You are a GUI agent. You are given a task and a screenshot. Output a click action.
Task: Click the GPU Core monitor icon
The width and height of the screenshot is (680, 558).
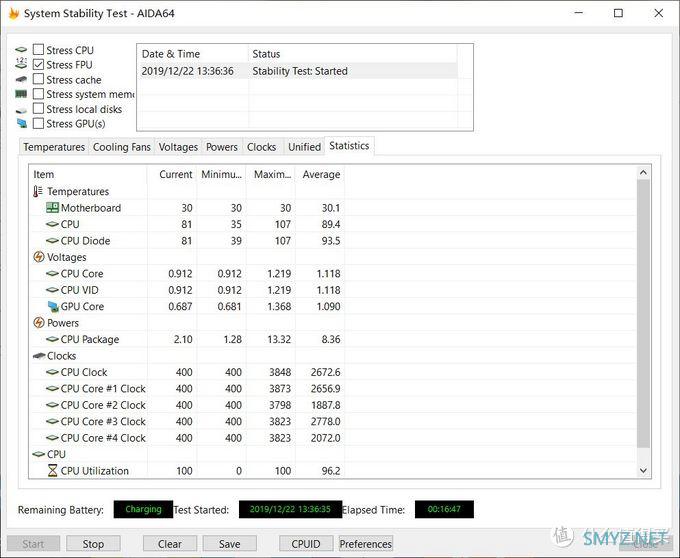[x=53, y=307]
